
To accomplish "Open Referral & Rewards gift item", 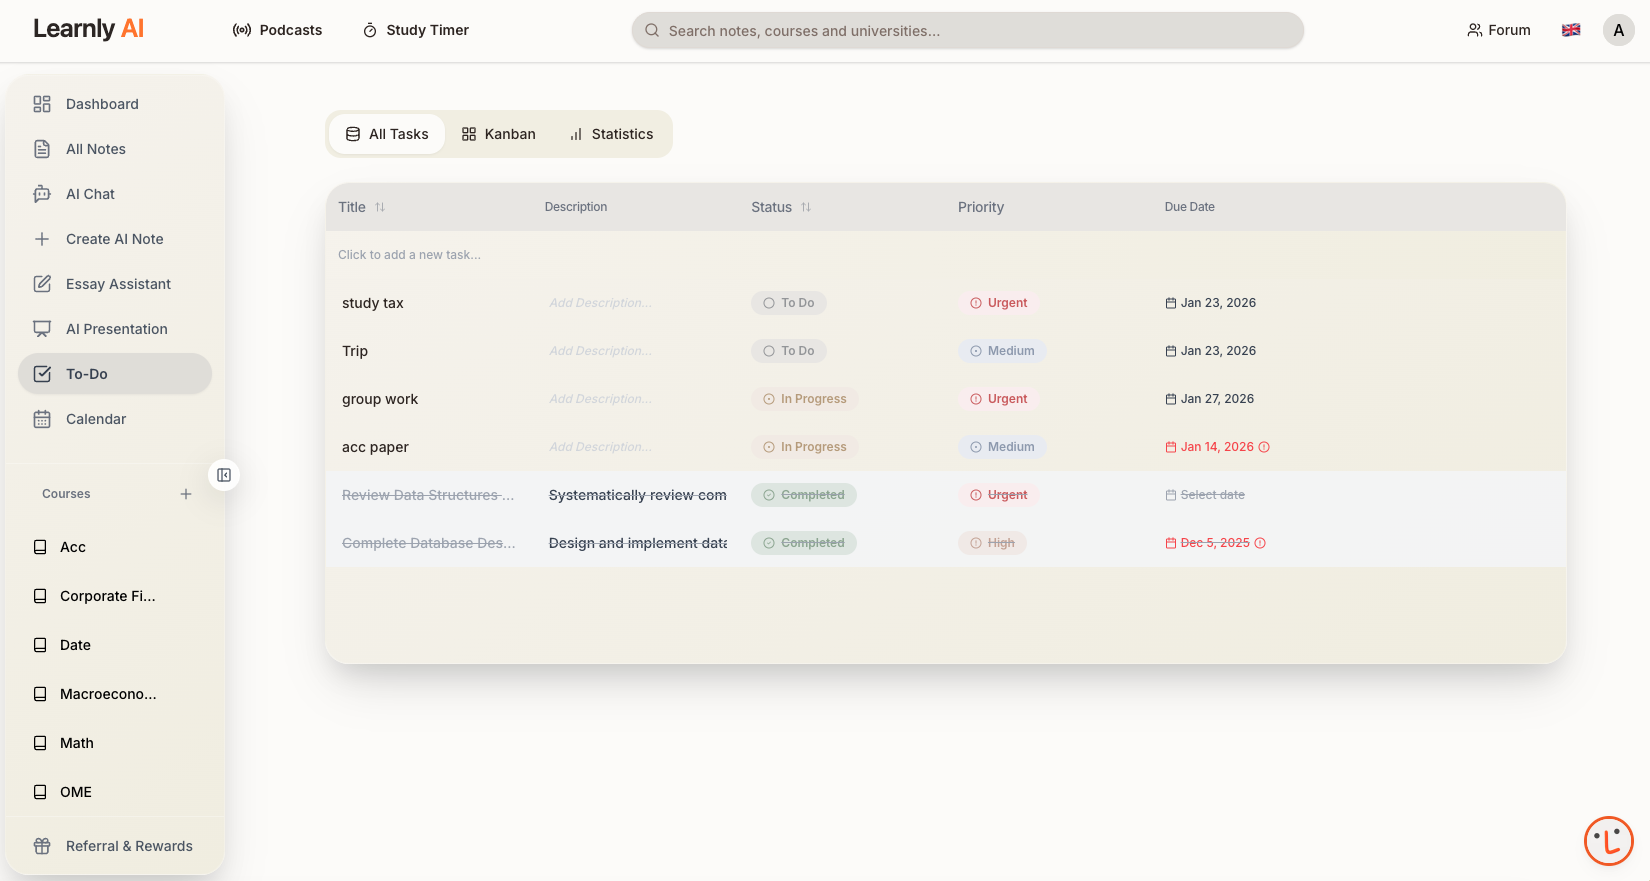I will [x=115, y=846].
